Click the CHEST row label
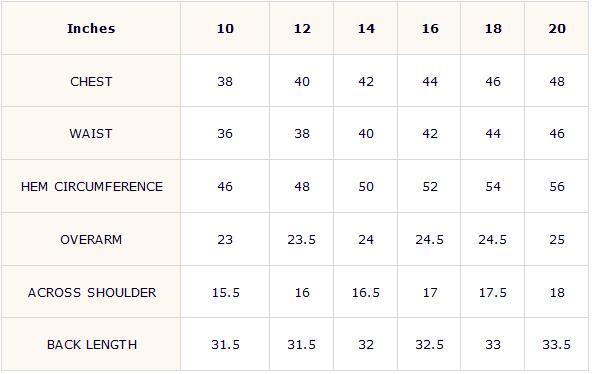The image size is (592, 374). (x=91, y=82)
